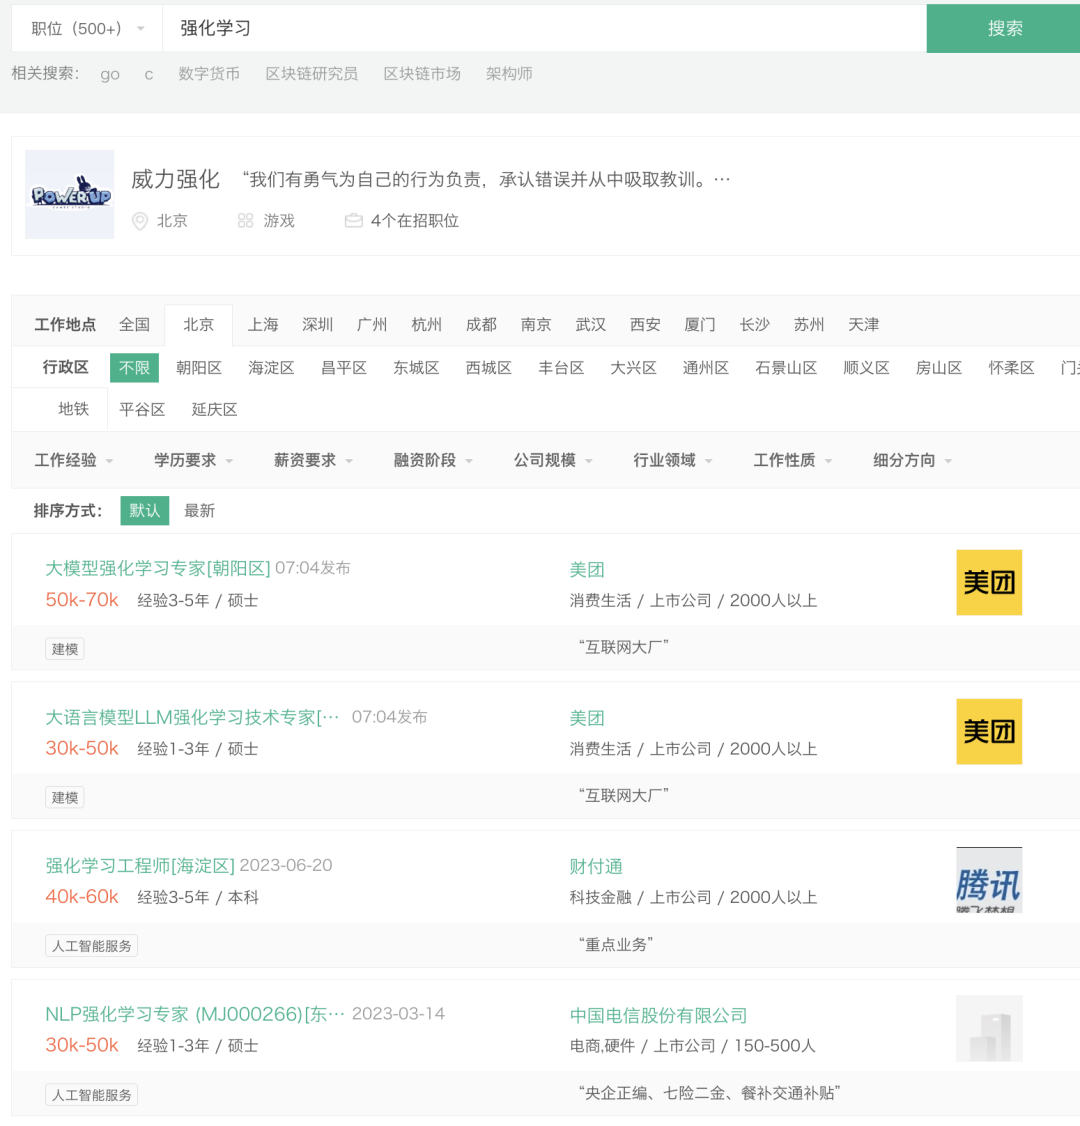
Task: Focus the 强化学习 search input field
Action: tap(544, 29)
